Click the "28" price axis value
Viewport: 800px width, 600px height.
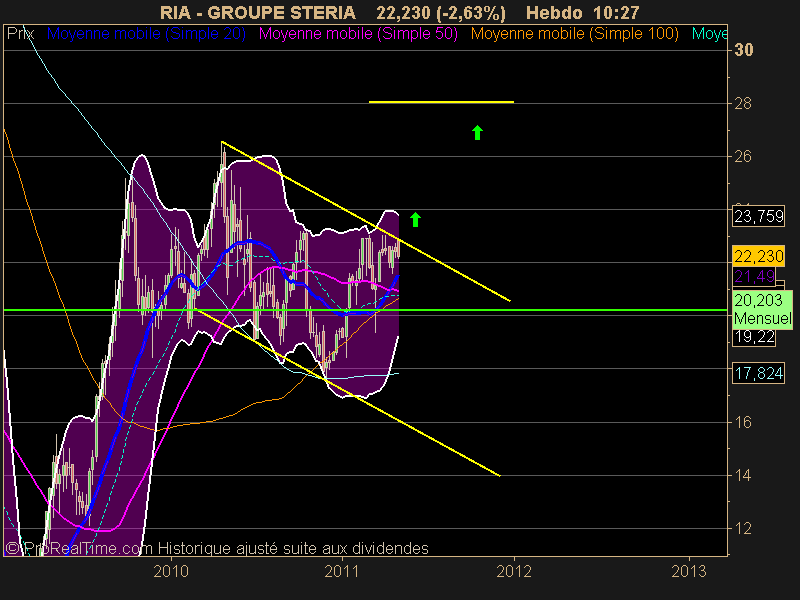(743, 104)
